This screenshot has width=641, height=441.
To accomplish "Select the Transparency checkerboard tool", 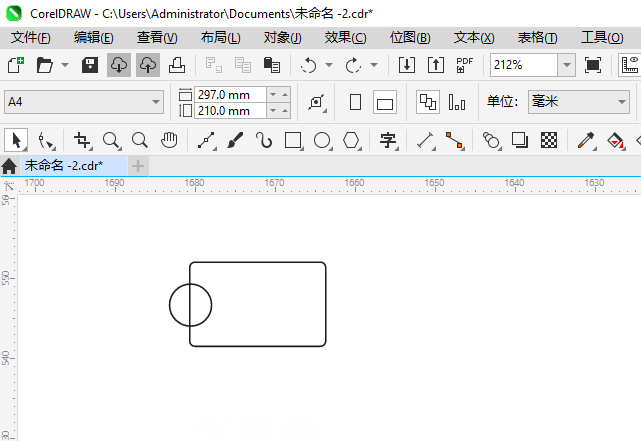I will (x=549, y=141).
